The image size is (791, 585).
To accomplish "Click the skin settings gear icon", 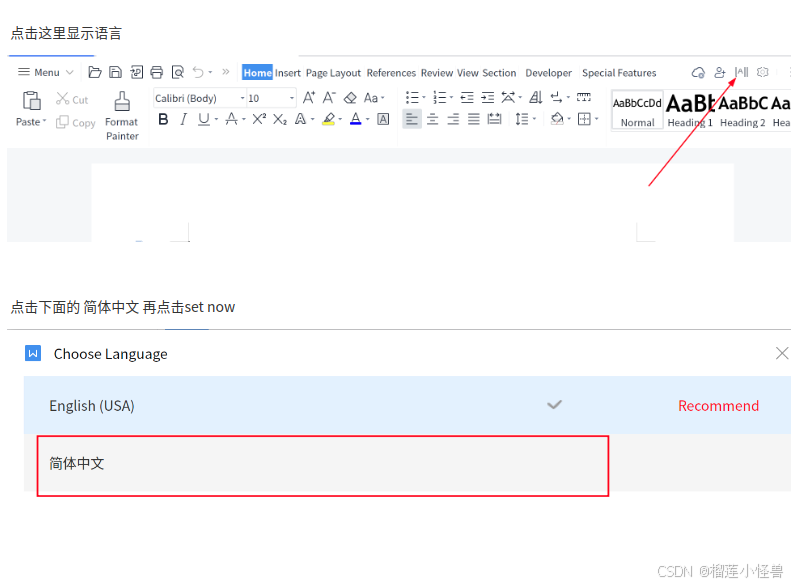I will (762, 72).
